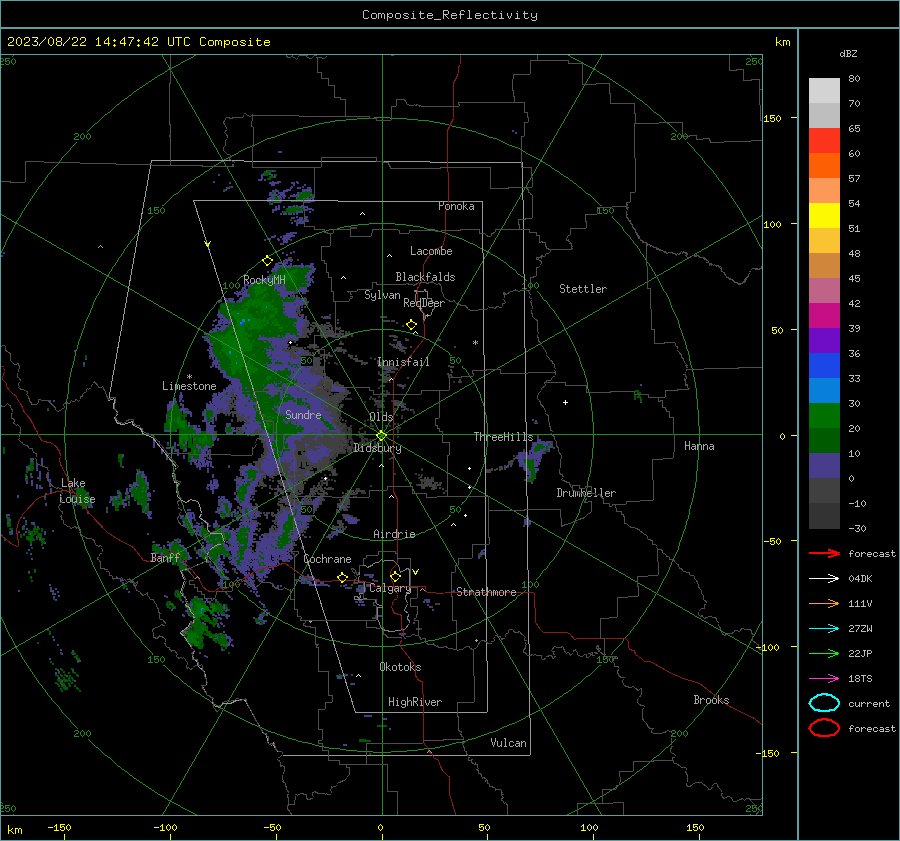Click the 18TS legend label text
Image resolution: width=900 pixels, height=841 pixels.
click(860, 679)
